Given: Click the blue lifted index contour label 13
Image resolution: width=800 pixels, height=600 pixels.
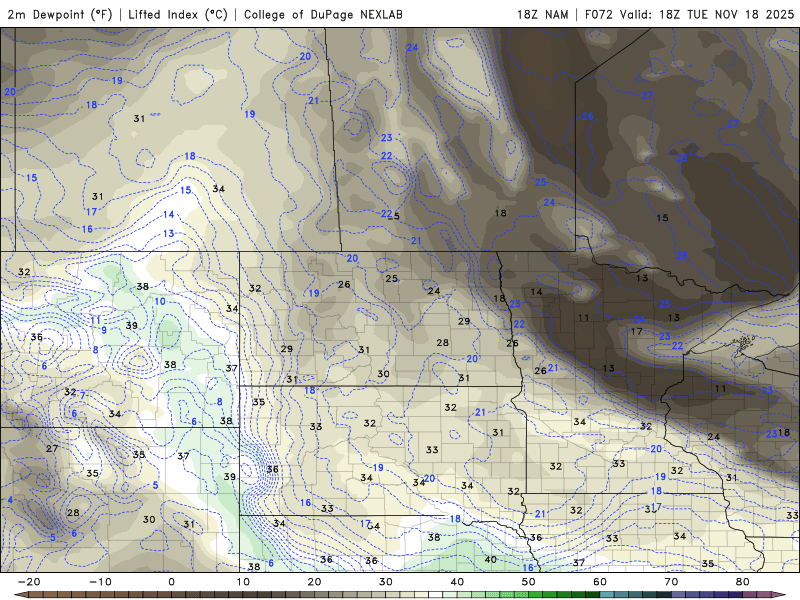Looking at the screenshot, I should tap(169, 234).
